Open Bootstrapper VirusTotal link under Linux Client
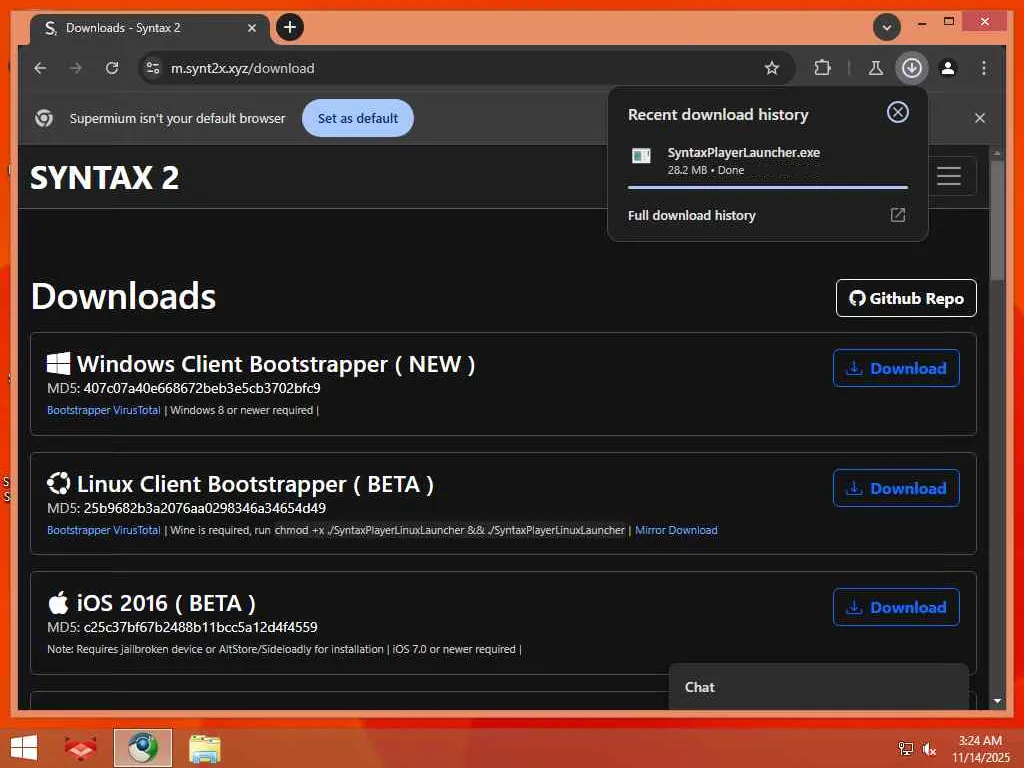 (104, 530)
